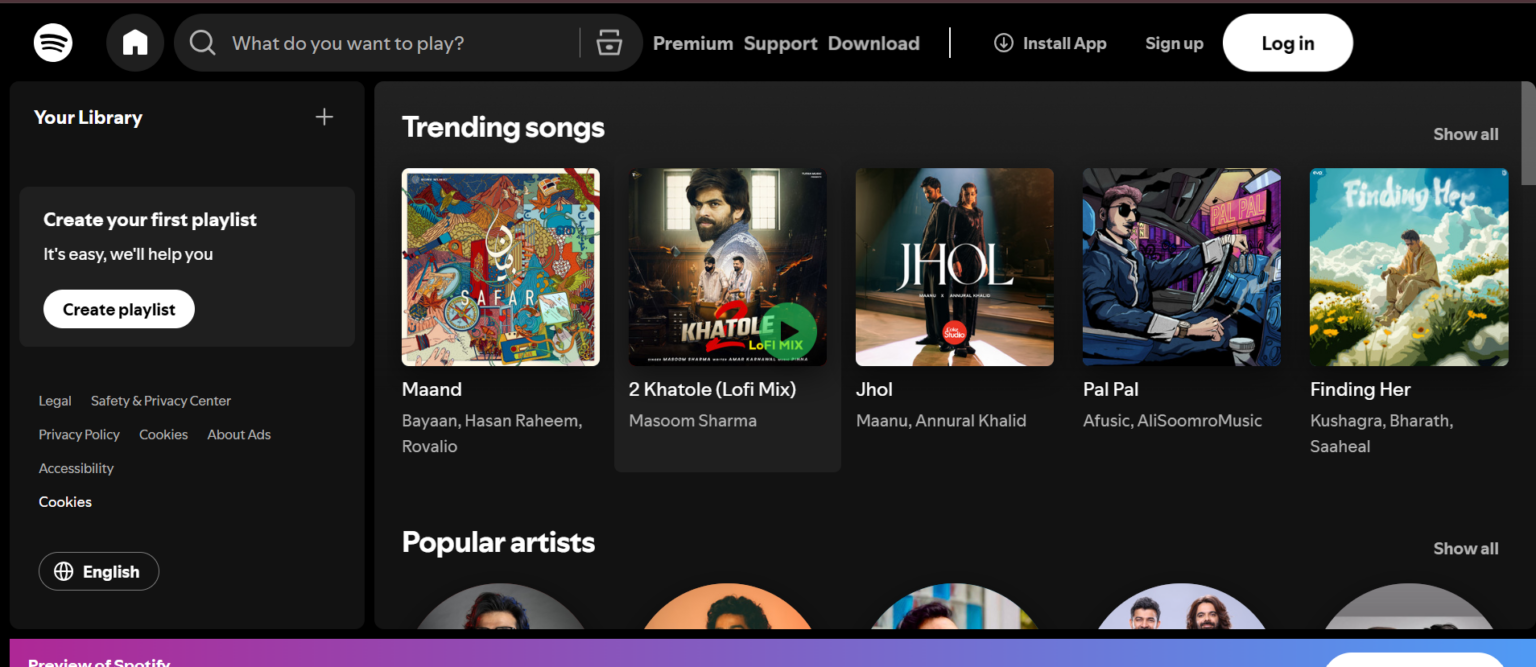Click the search magnifier icon
Viewport: 1536px width, 667px height.
pos(202,42)
